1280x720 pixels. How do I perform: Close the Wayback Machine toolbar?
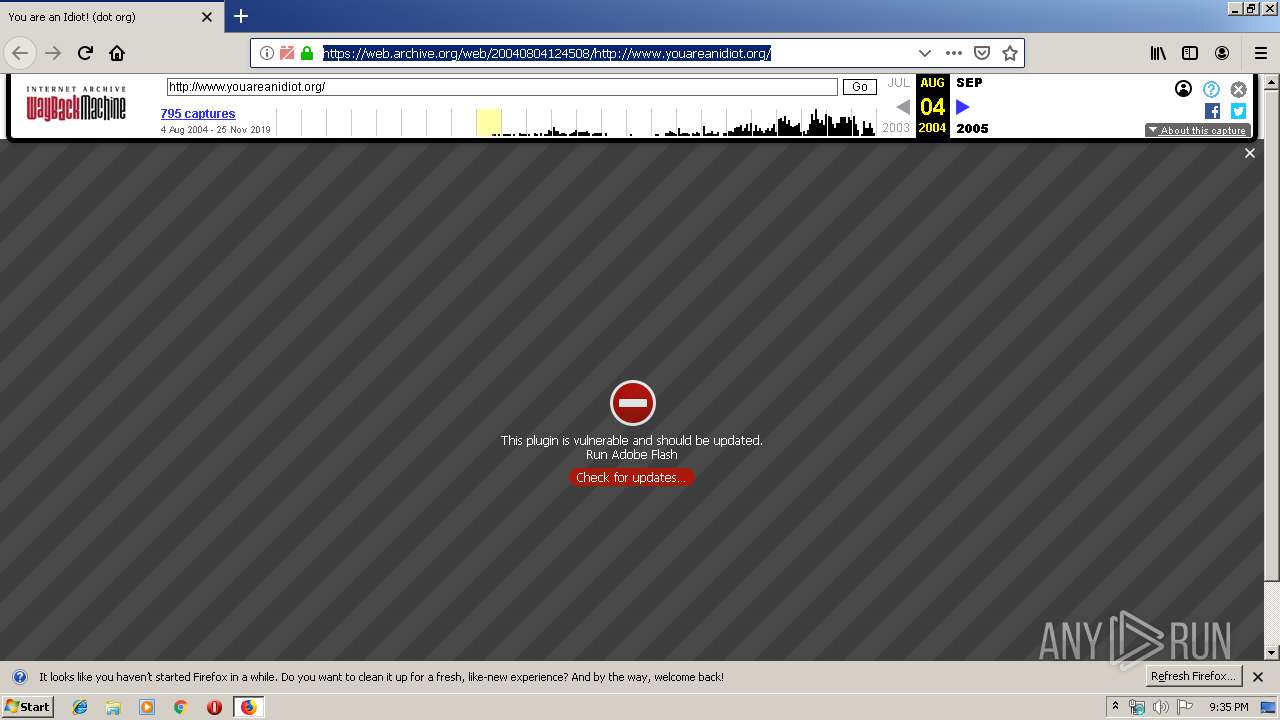tap(1238, 89)
